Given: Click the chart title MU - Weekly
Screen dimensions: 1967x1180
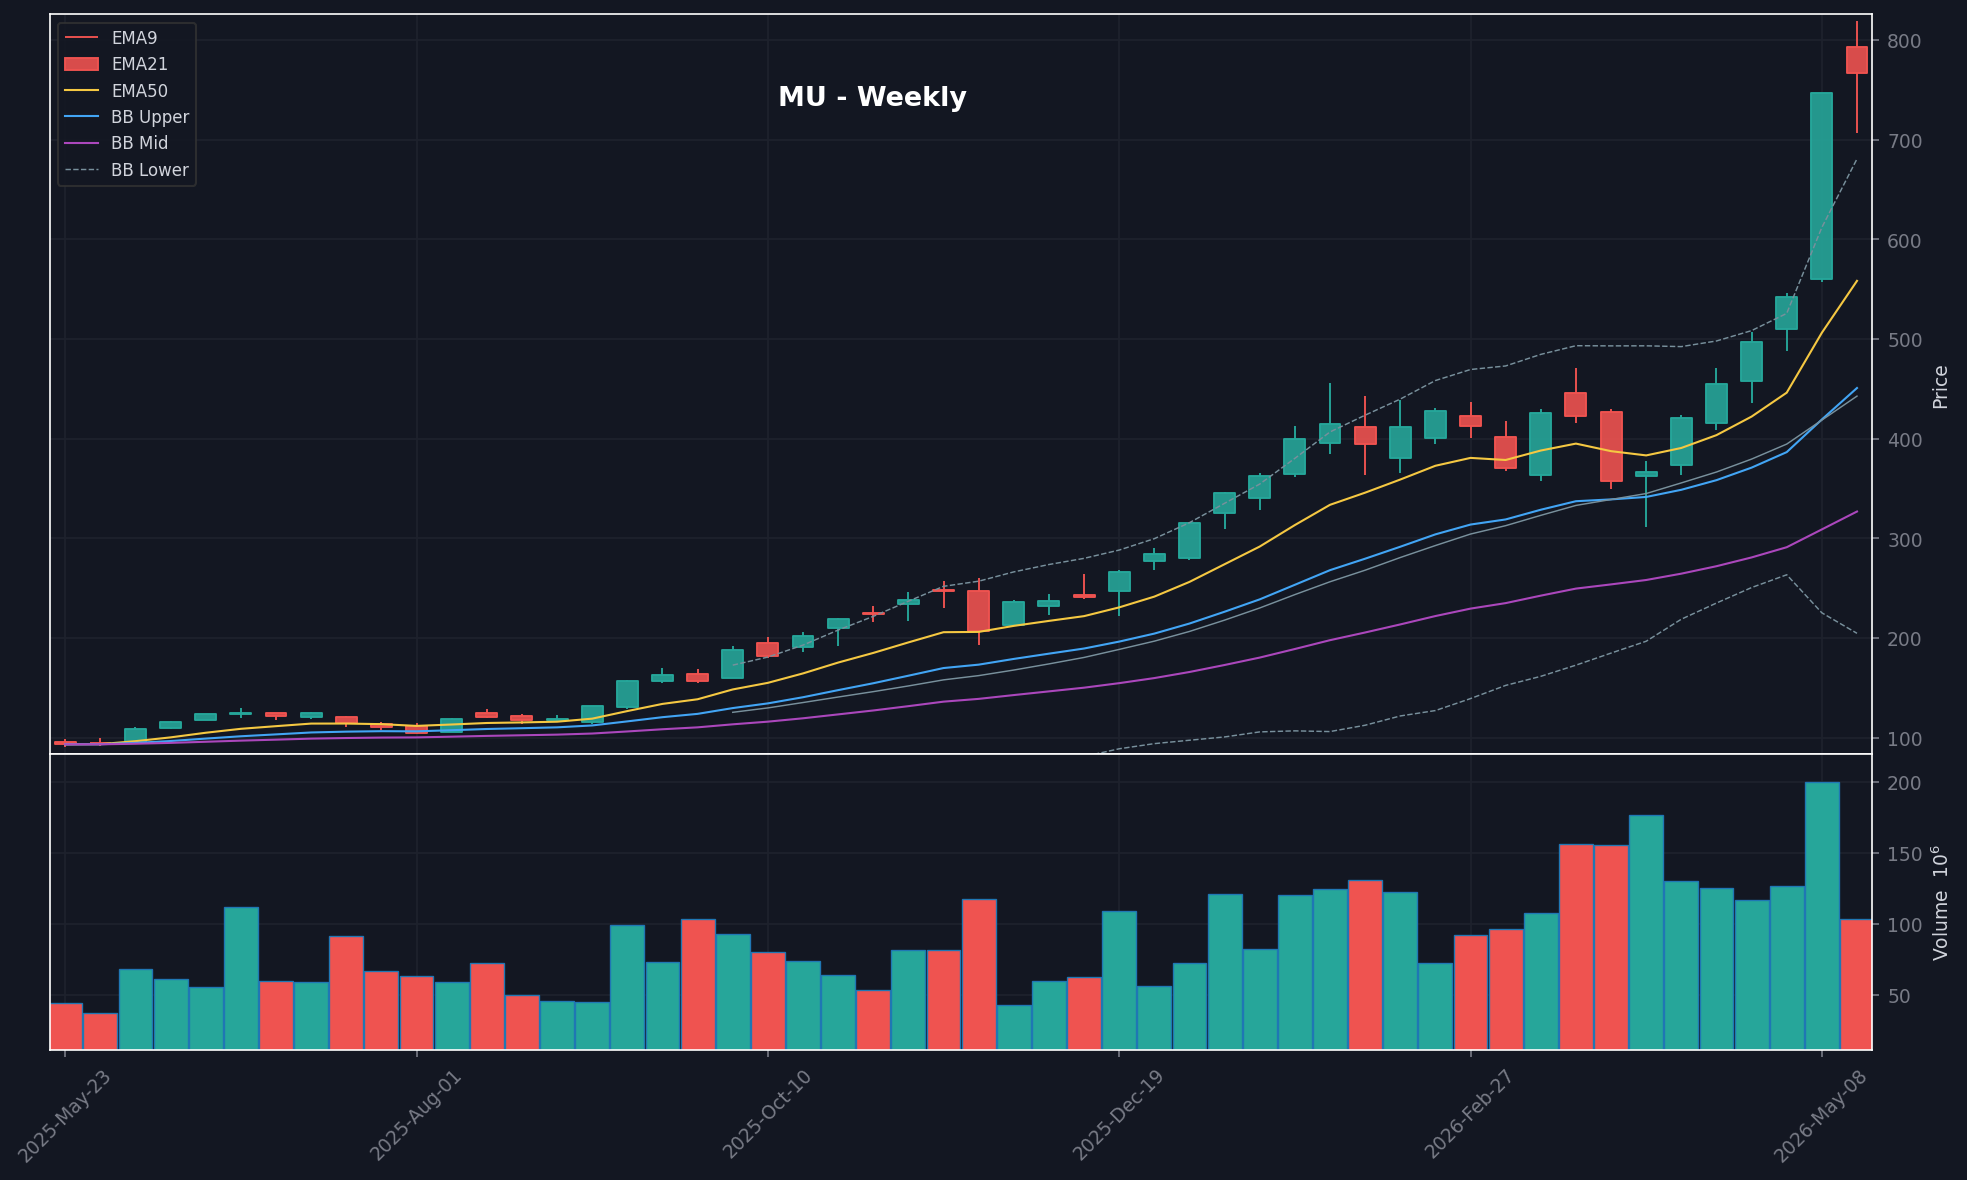Looking at the screenshot, I should coord(872,97).
